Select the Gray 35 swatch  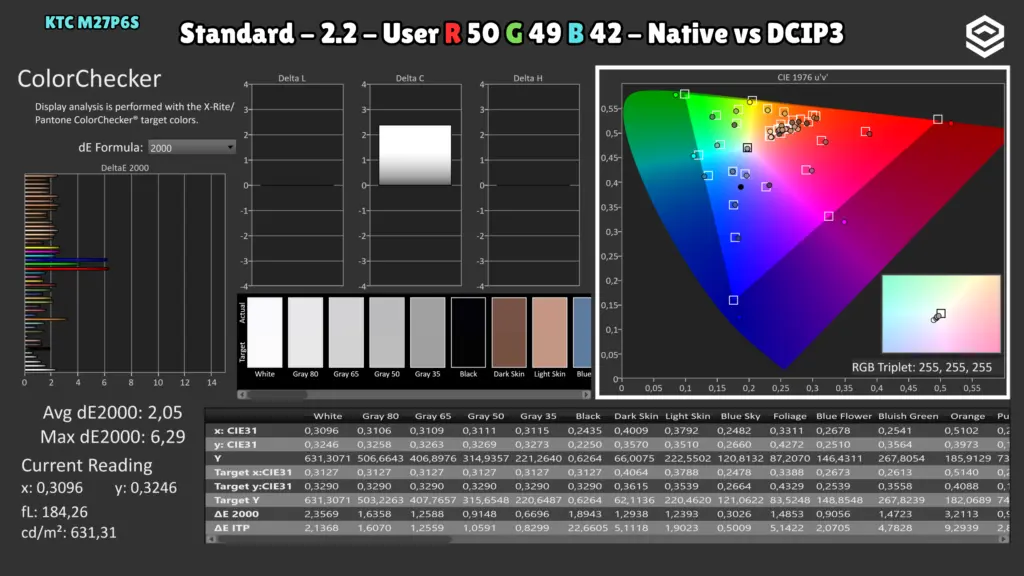click(427, 332)
